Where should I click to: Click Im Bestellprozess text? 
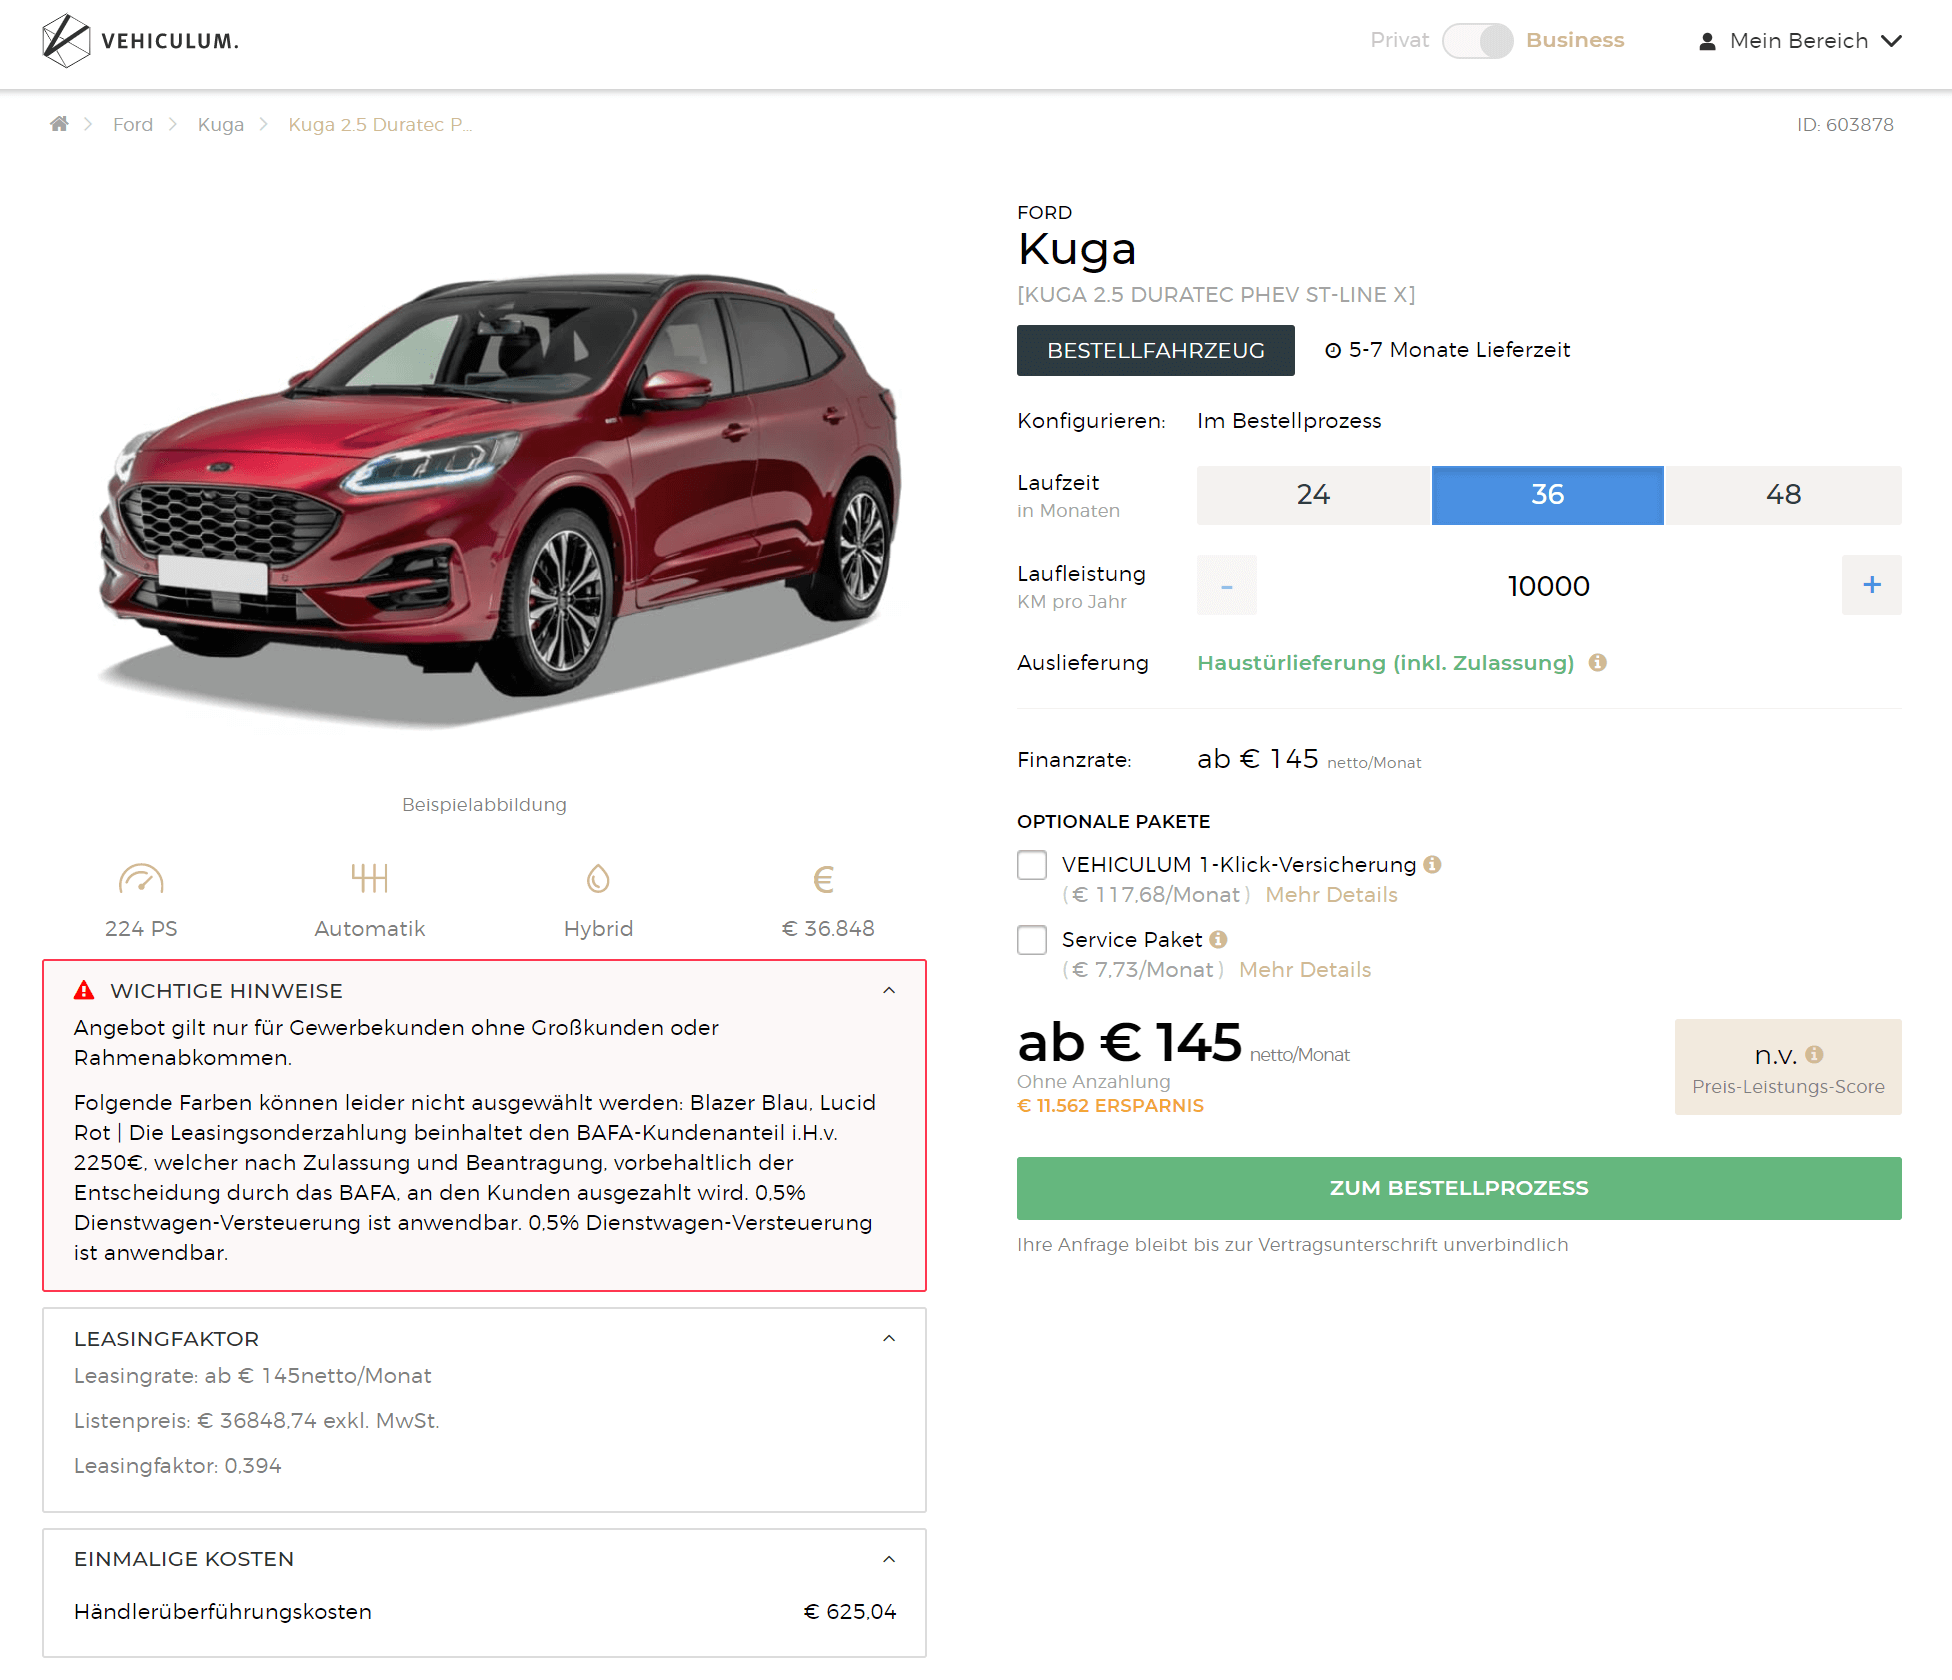pyautogui.click(x=1289, y=421)
